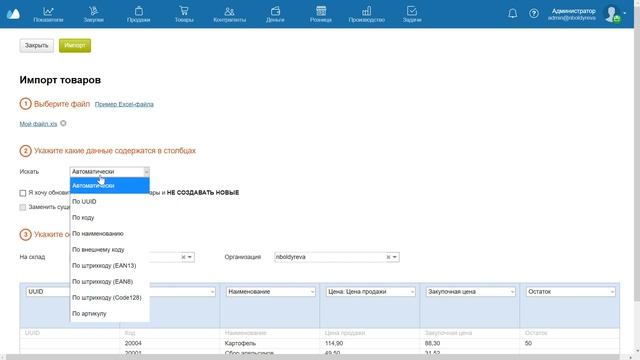This screenshot has height=360, width=640.
Task: Open the Показатели section
Action: tap(48, 14)
